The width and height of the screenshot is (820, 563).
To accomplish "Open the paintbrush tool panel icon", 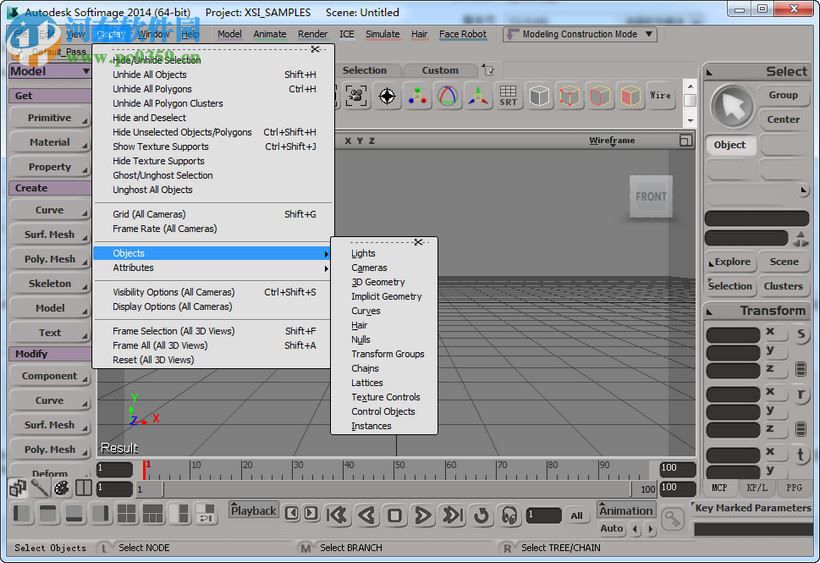I will click(x=40, y=488).
